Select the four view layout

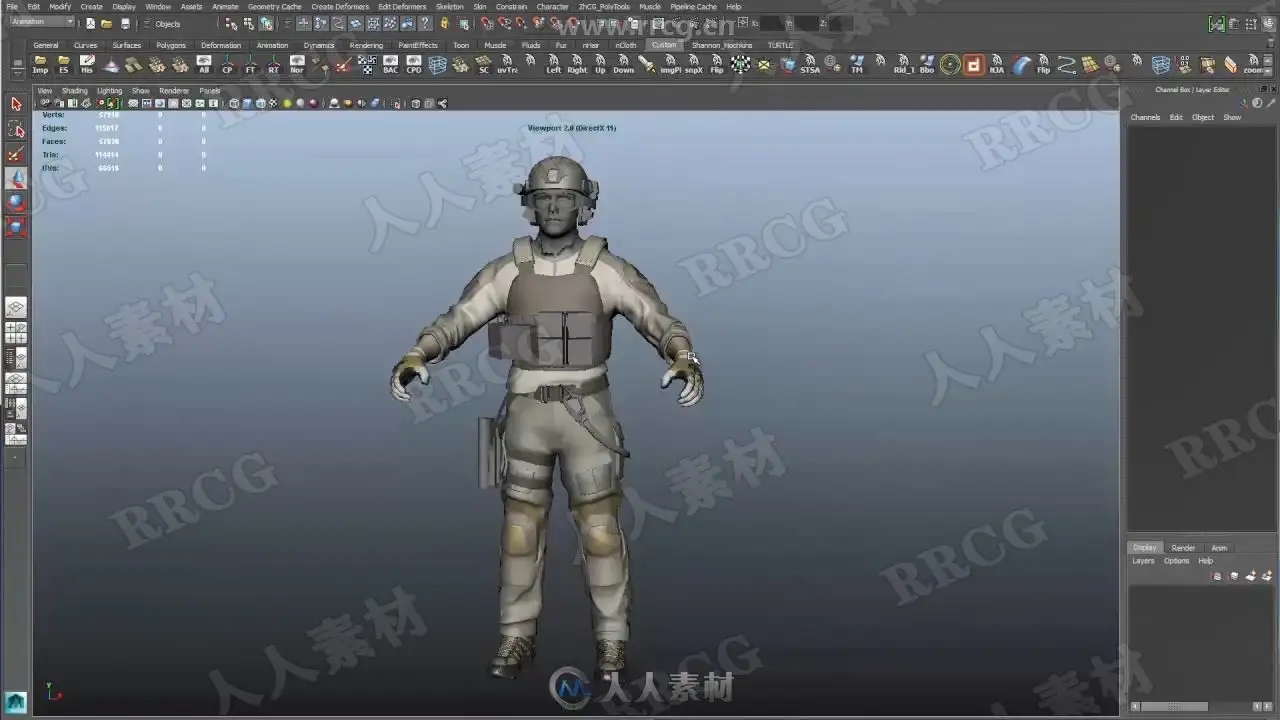(x=16, y=333)
